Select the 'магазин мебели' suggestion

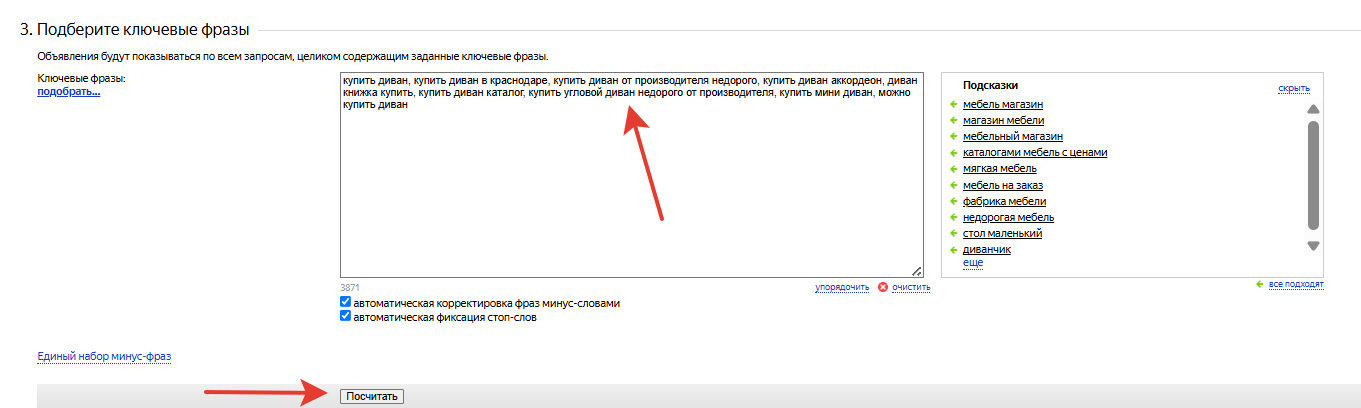[x=1003, y=120]
